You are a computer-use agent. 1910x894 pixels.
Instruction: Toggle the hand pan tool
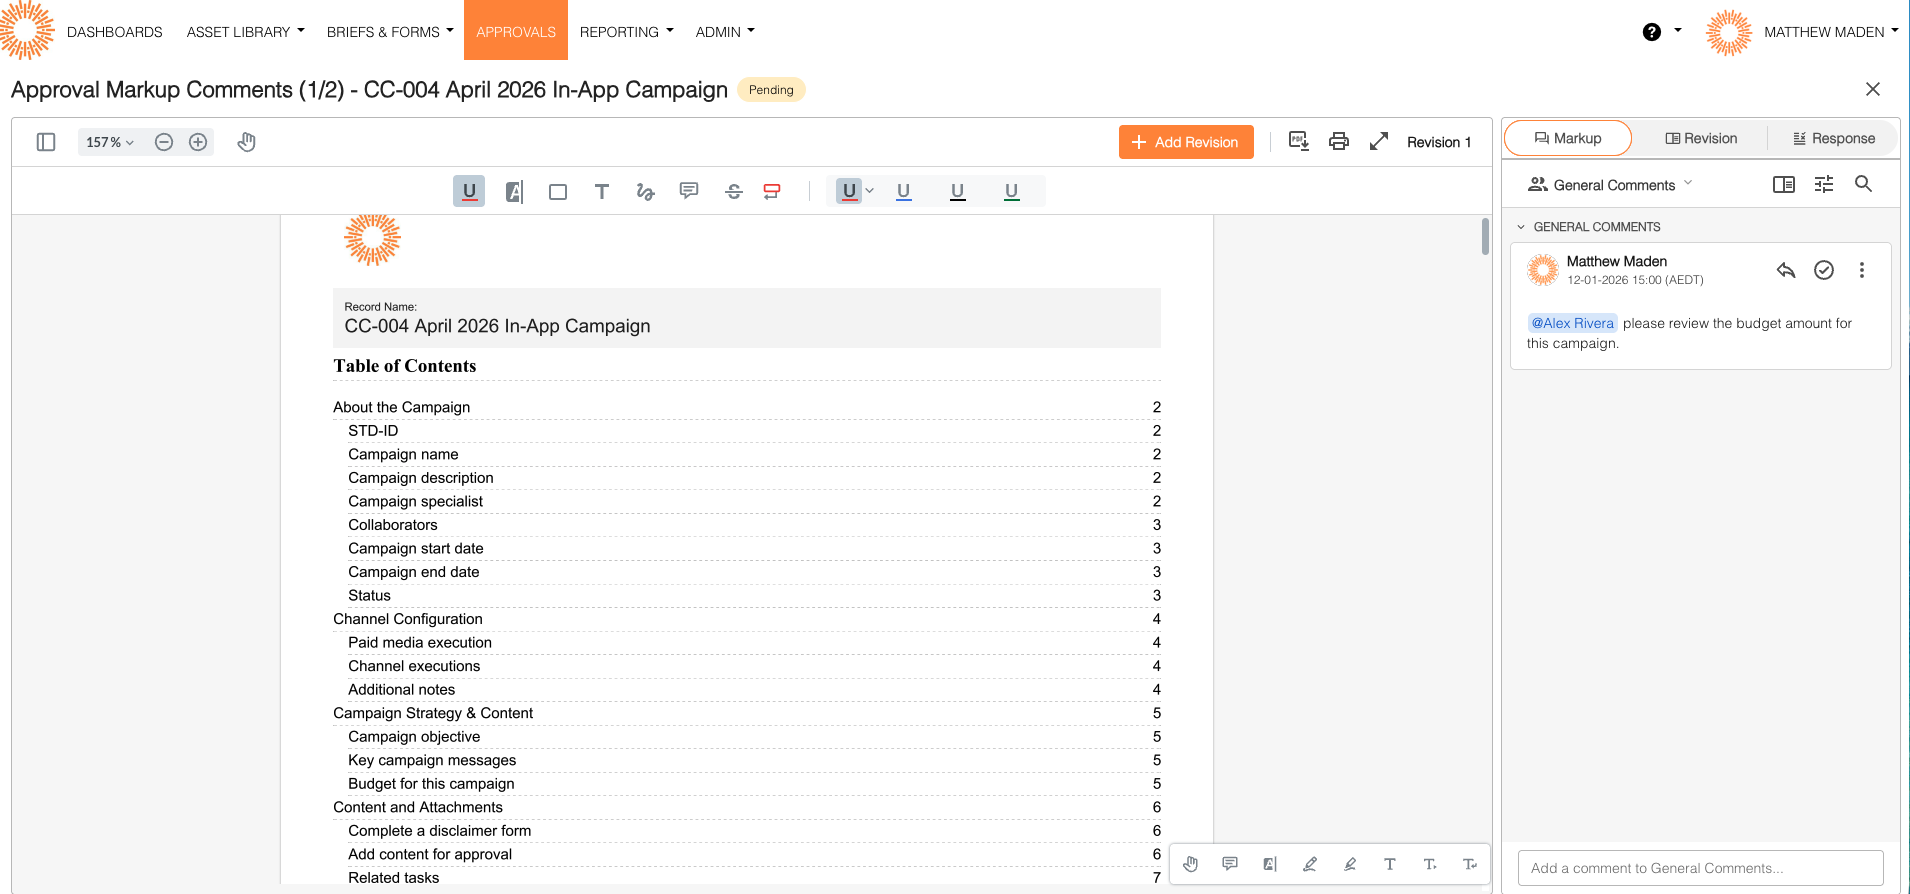(247, 142)
